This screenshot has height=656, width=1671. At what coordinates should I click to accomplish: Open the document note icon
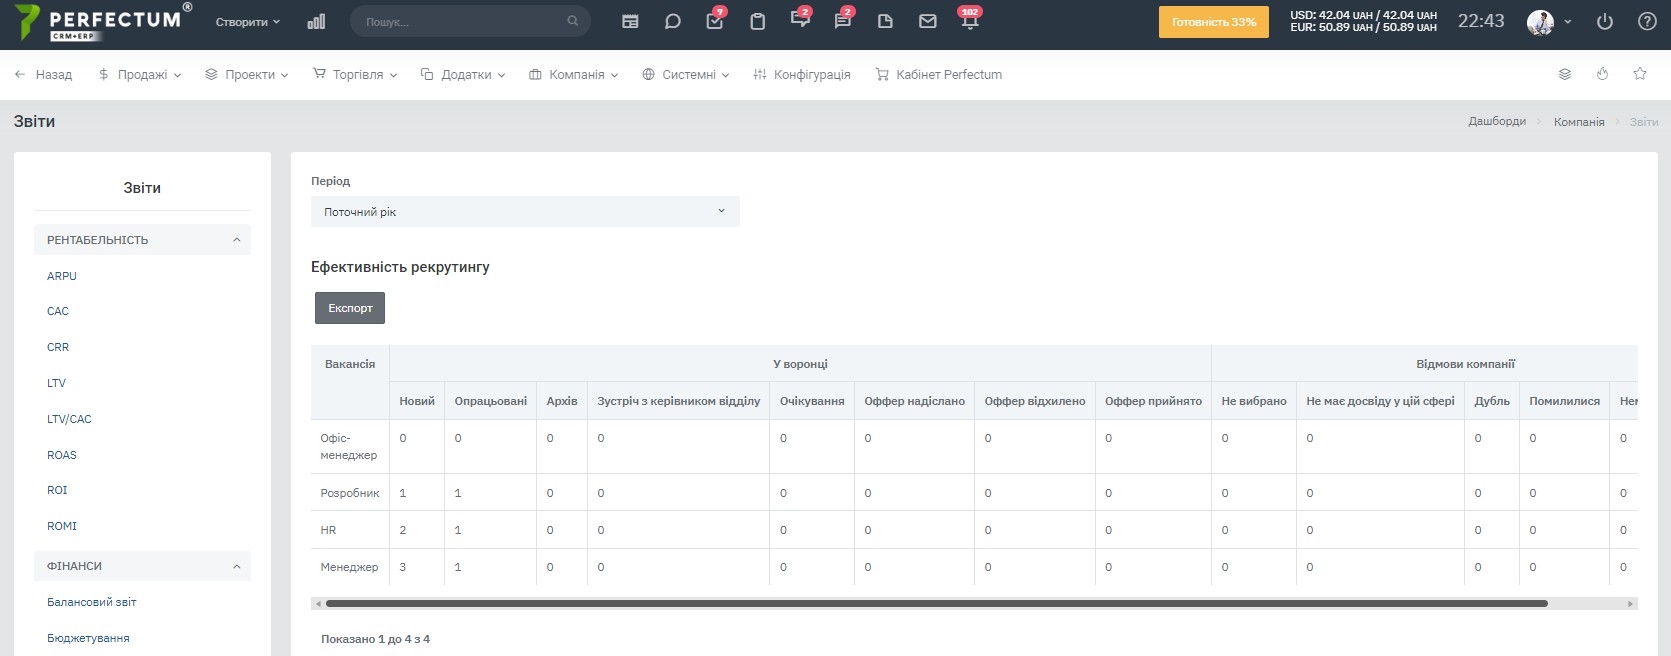(885, 21)
